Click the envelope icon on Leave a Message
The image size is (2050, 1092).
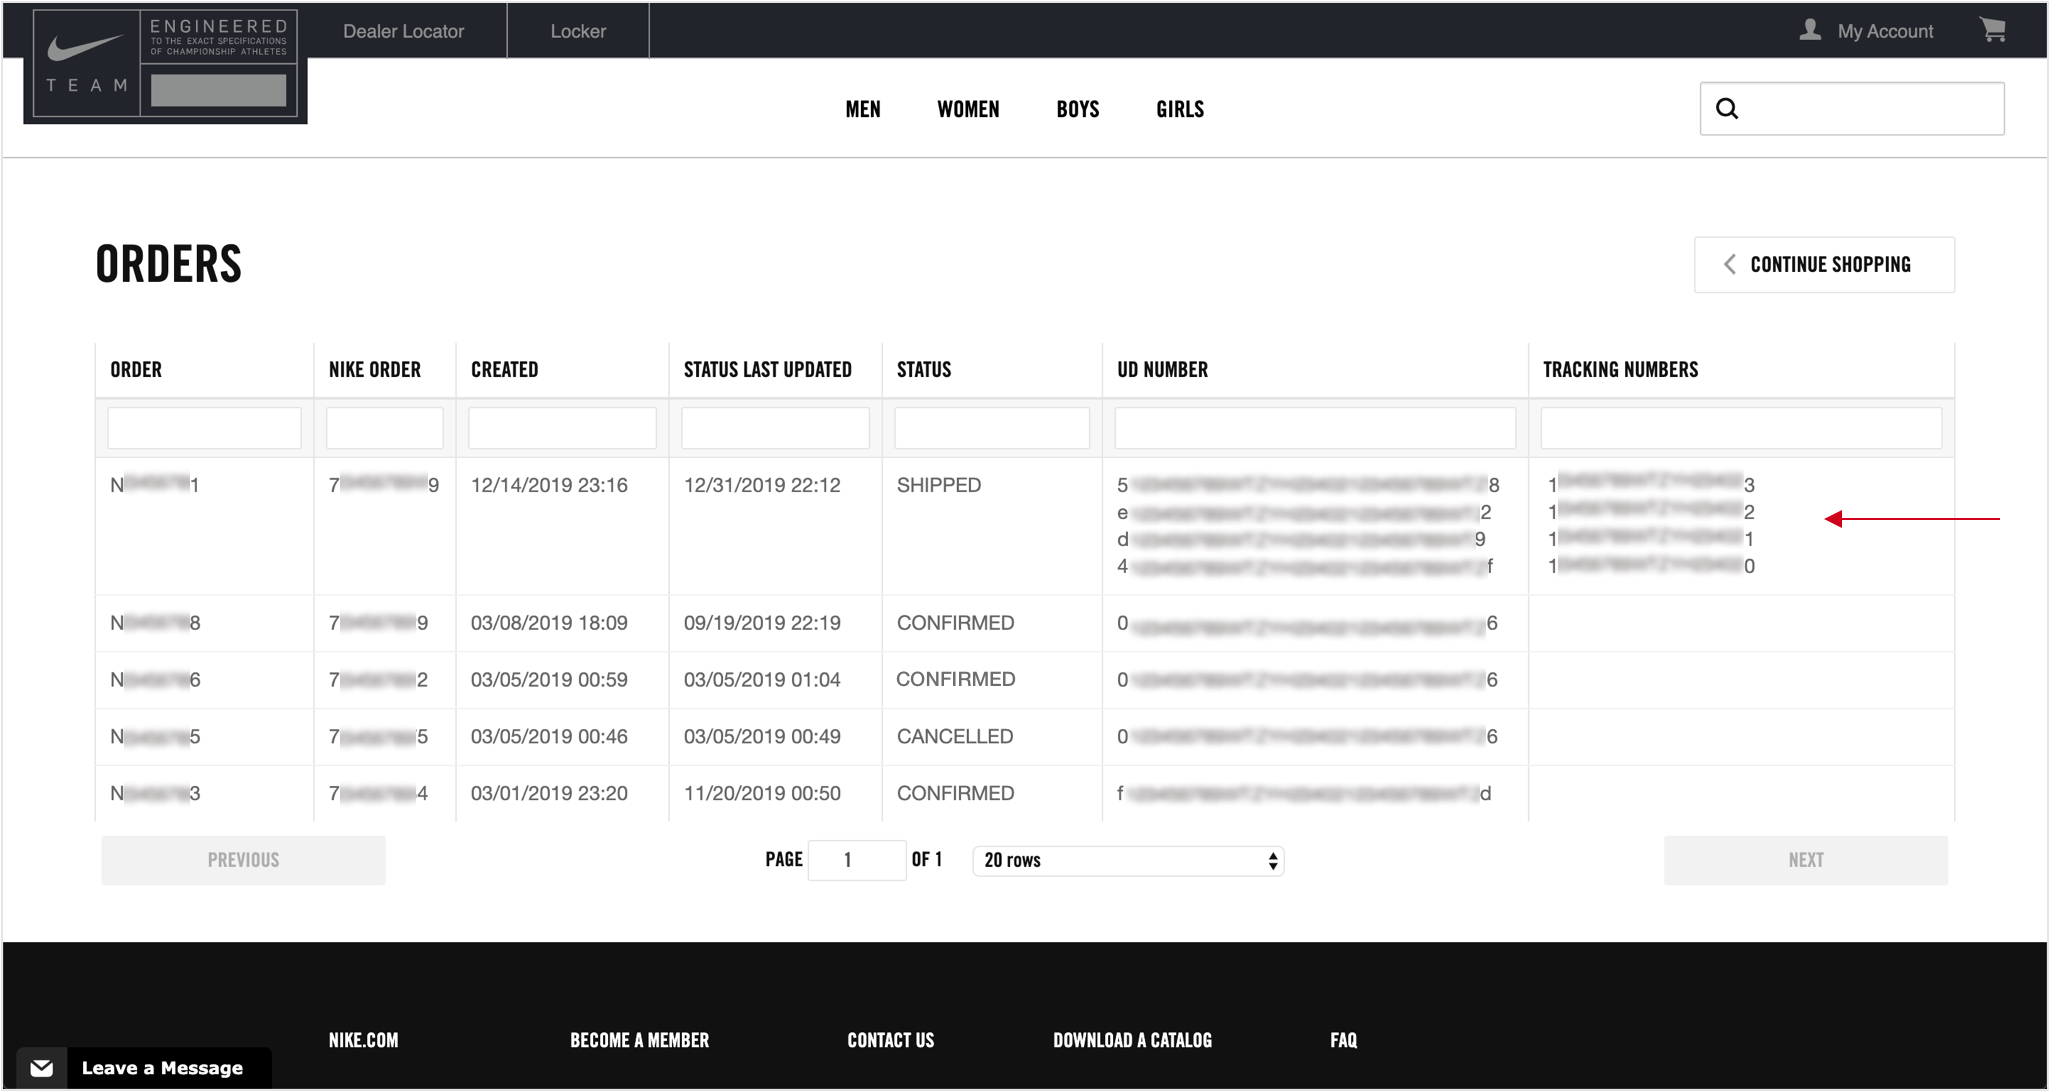tap(42, 1067)
